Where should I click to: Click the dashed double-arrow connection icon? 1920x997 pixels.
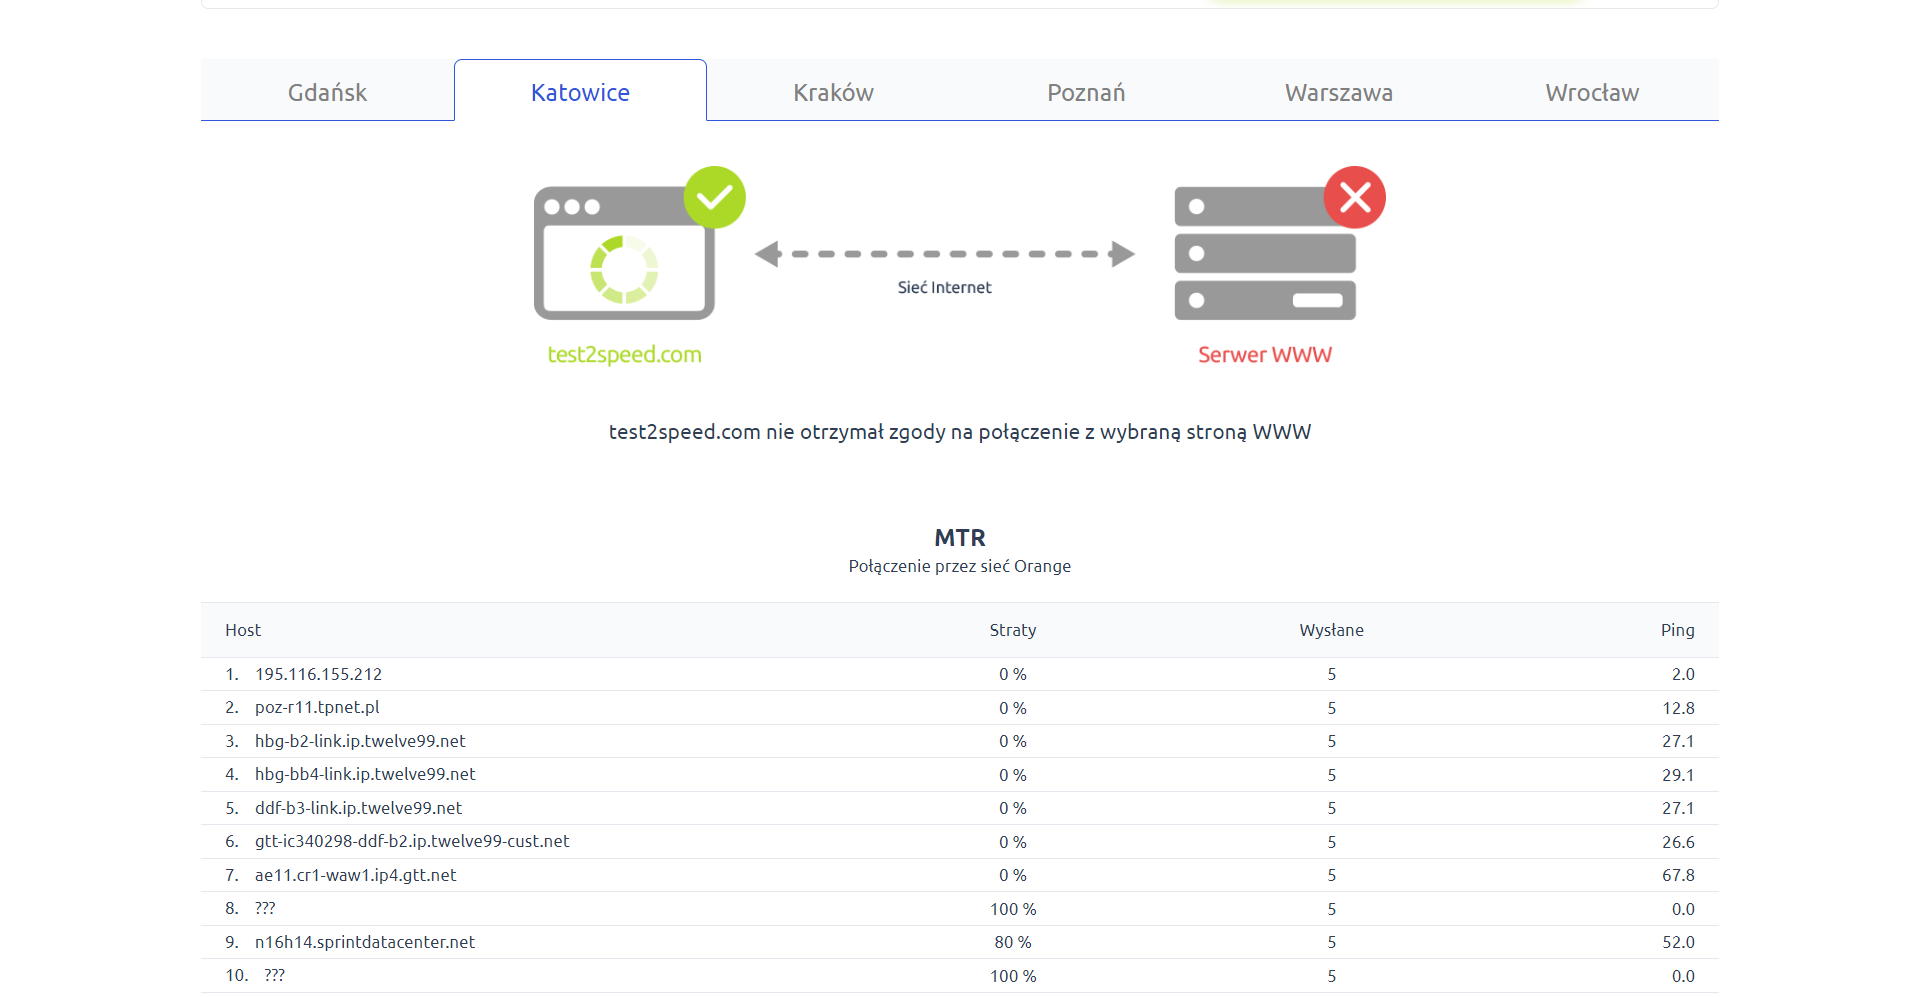pyautogui.click(x=944, y=254)
